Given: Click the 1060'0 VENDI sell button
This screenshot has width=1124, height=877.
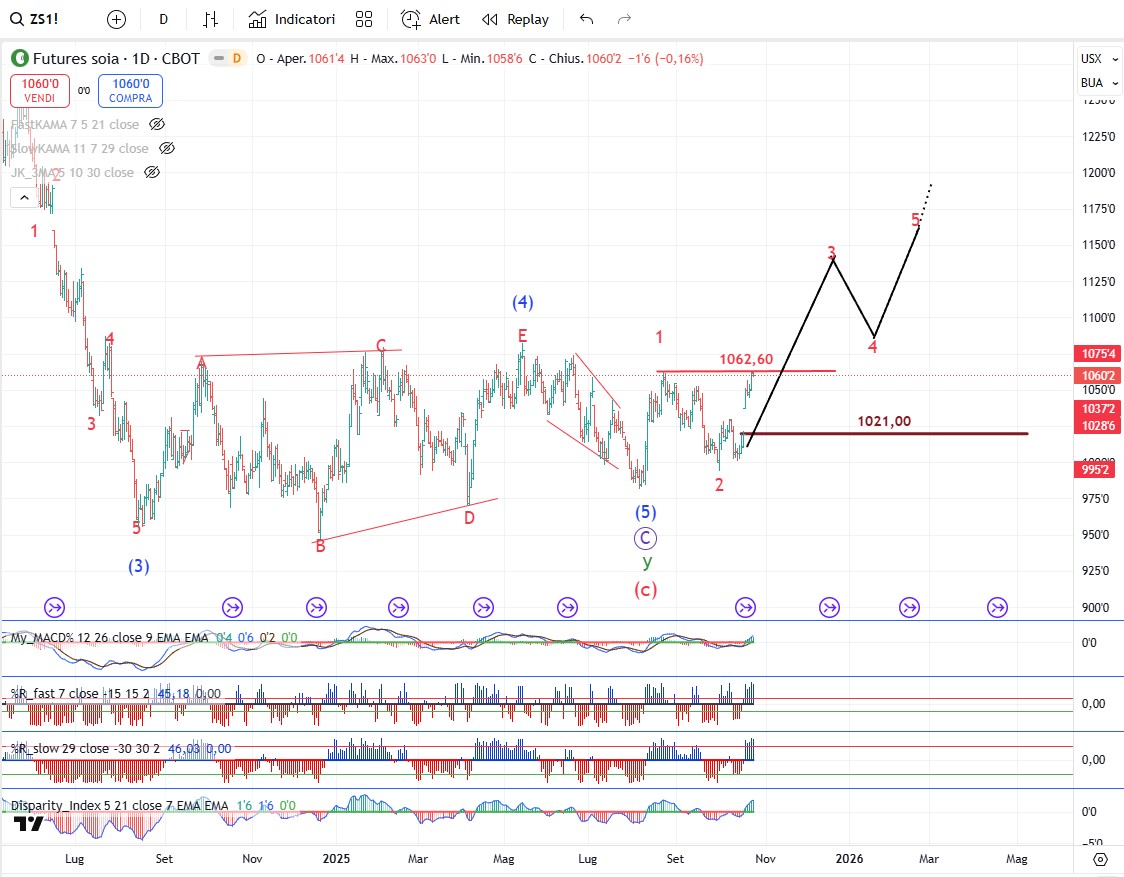Looking at the screenshot, I should (x=39, y=90).
